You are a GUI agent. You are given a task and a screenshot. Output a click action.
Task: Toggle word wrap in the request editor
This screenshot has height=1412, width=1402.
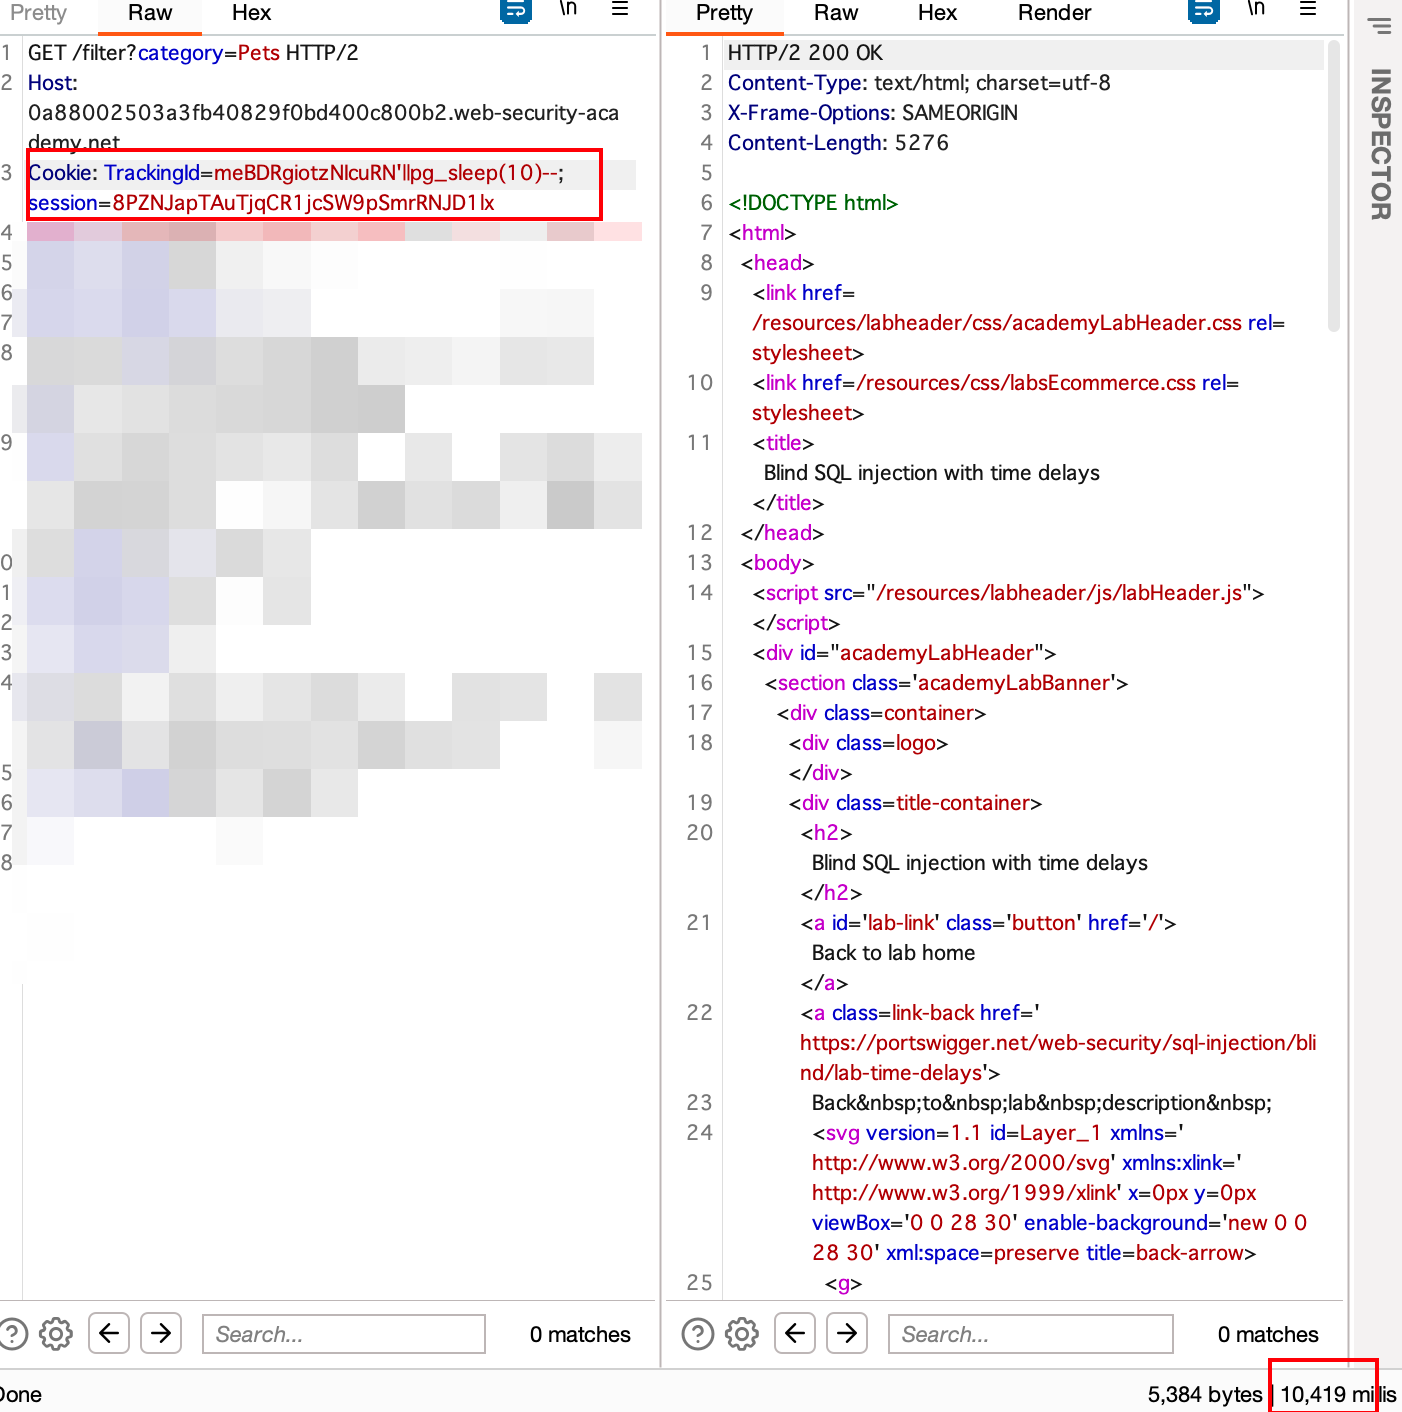(x=515, y=11)
